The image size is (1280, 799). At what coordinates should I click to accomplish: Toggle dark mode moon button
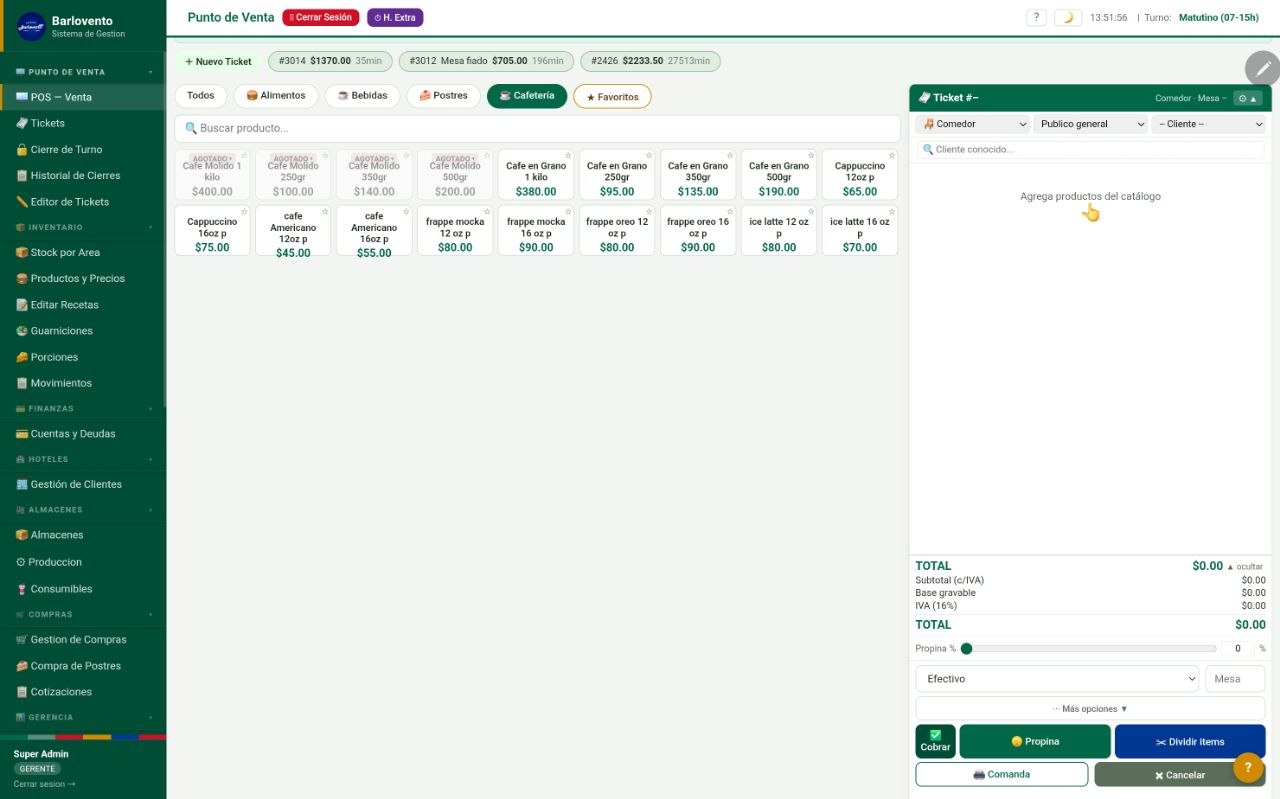tap(1068, 17)
